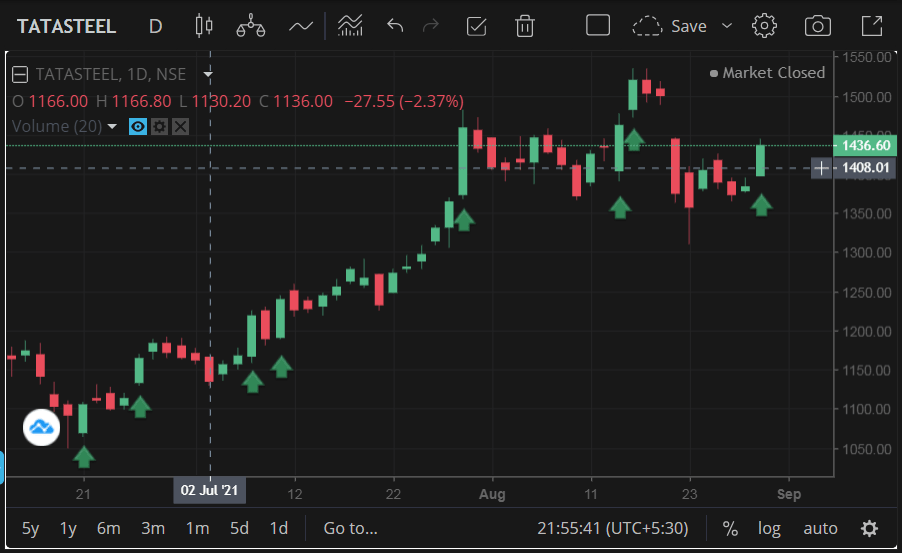Screen dimensions: 902x553
Task: Click the Go to... button
Action: (x=350, y=528)
